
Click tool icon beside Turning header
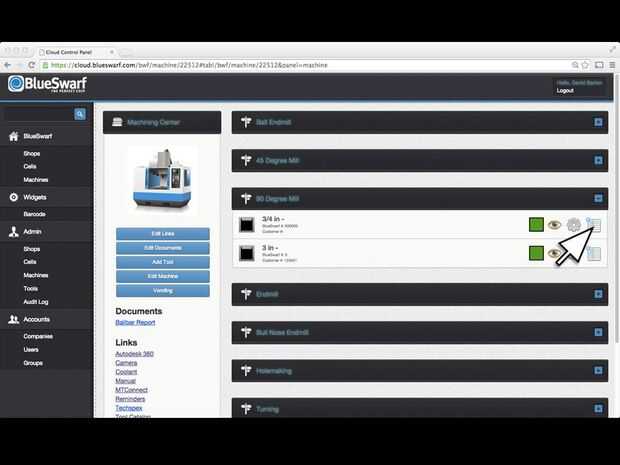click(x=246, y=409)
